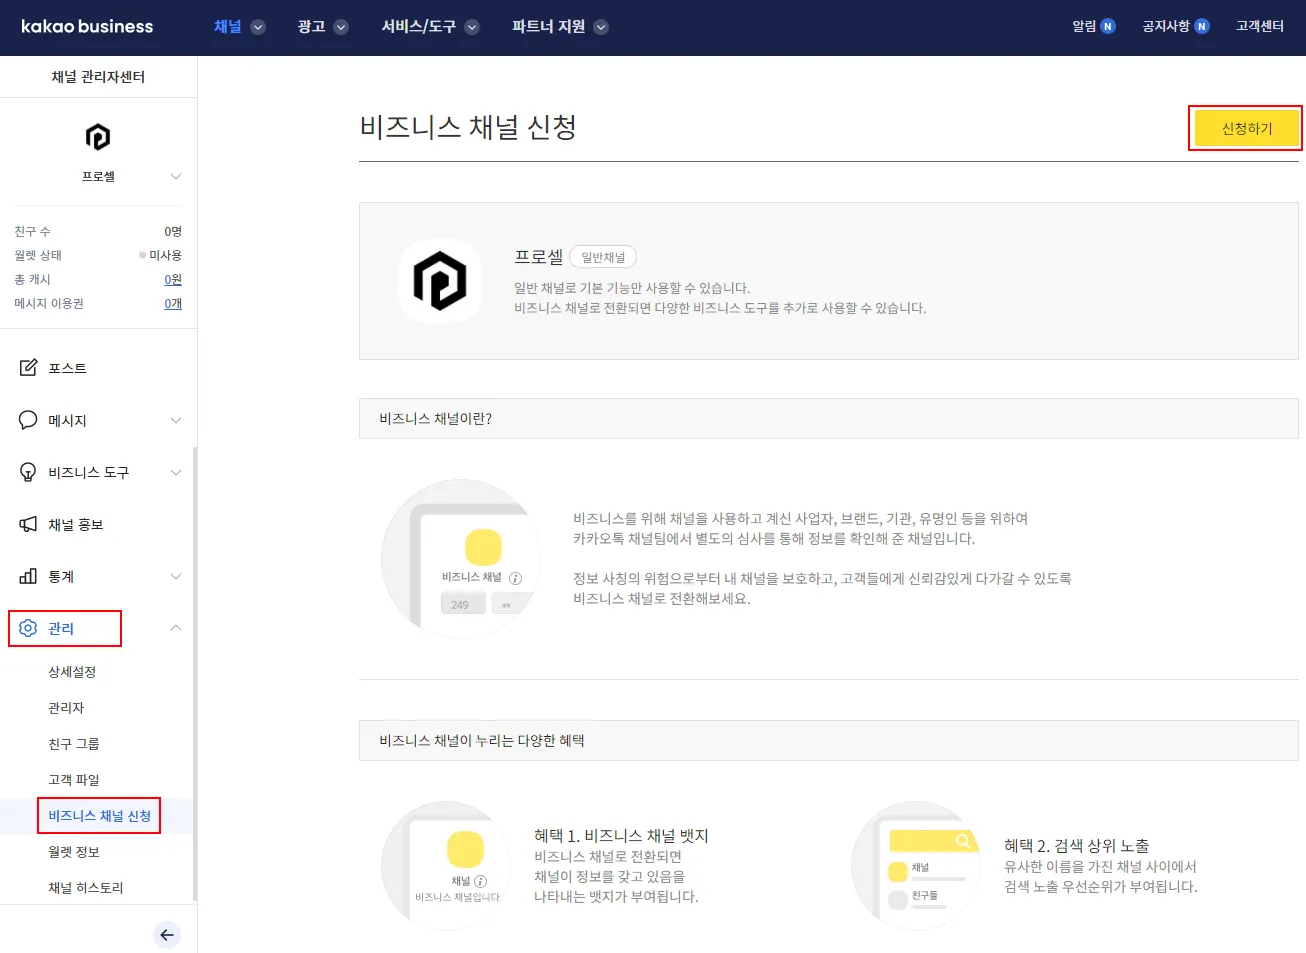Open the 통계 sidebar item
The height and width of the screenshot is (953, 1306).
[61, 576]
